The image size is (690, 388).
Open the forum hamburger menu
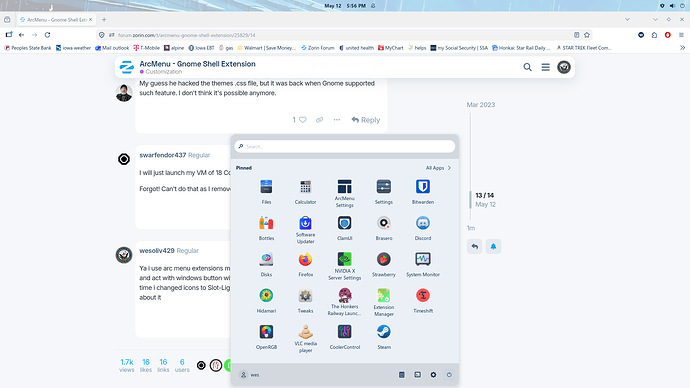[545, 67]
